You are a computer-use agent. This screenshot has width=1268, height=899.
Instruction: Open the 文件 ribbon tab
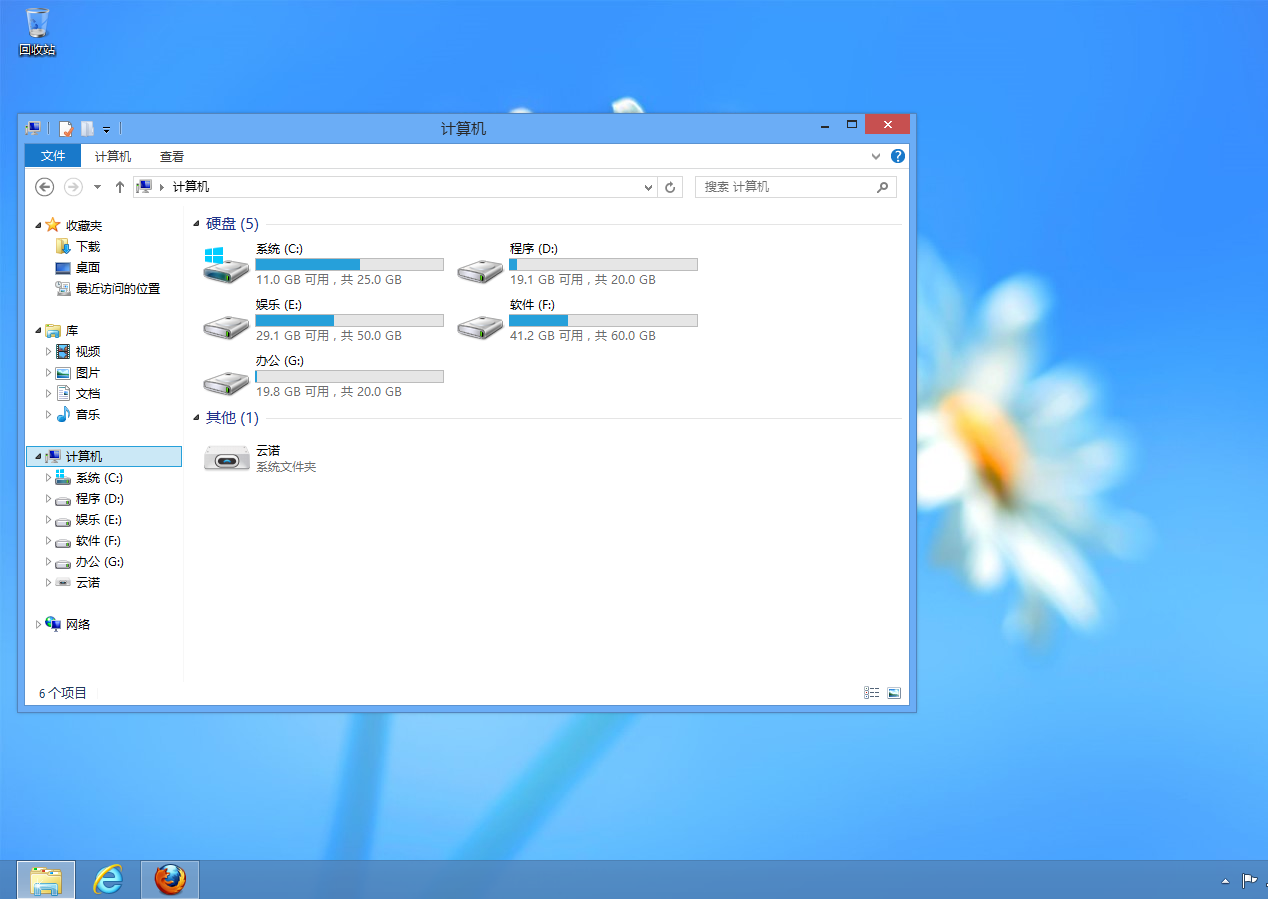53,156
